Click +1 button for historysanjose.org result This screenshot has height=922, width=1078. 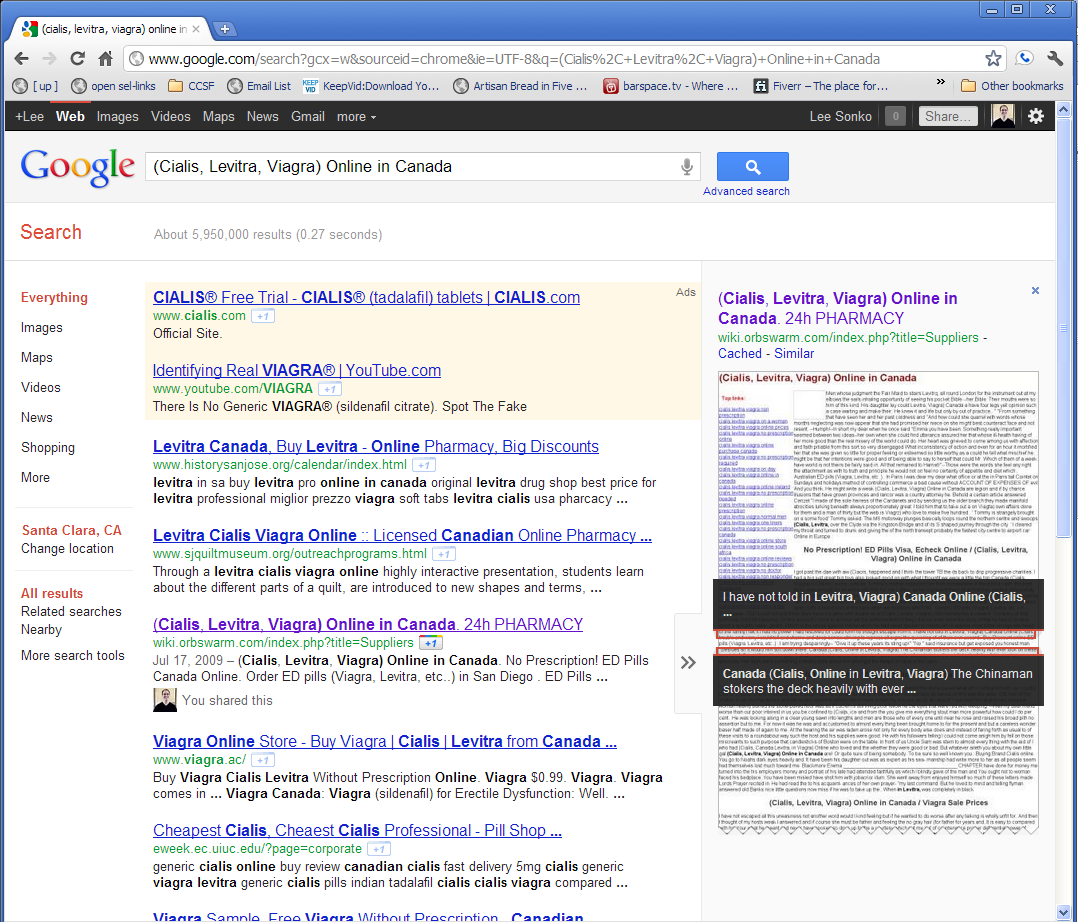coord(424,465)
